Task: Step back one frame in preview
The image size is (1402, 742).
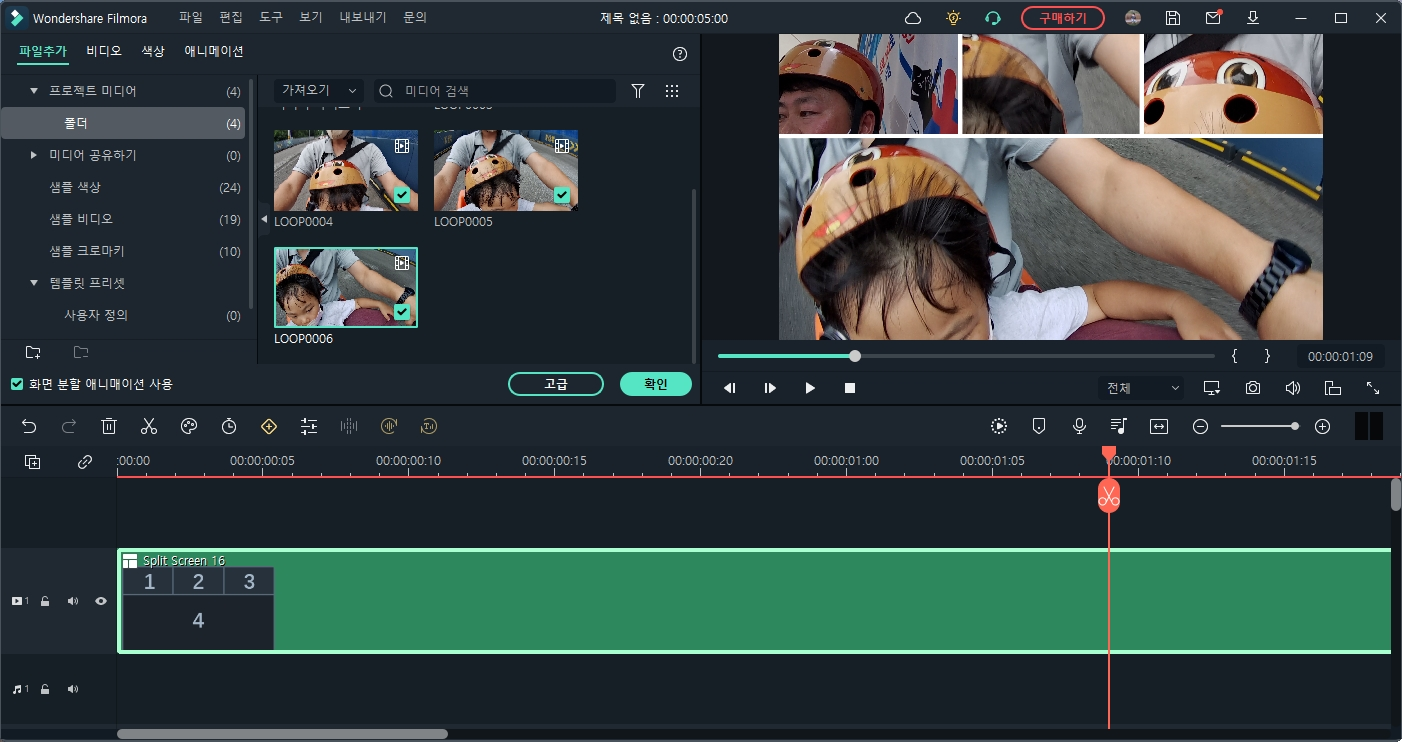Action: click(x=730, y=388)
